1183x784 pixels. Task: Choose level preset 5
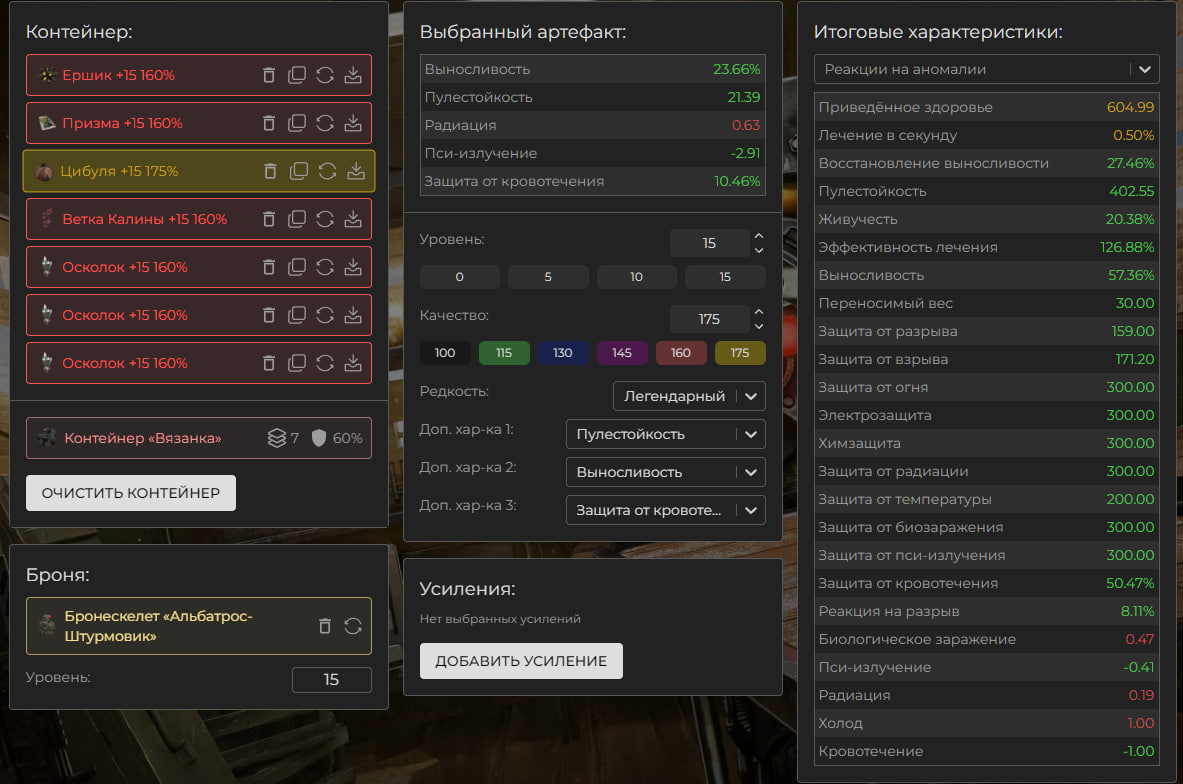tap(548, 277)
